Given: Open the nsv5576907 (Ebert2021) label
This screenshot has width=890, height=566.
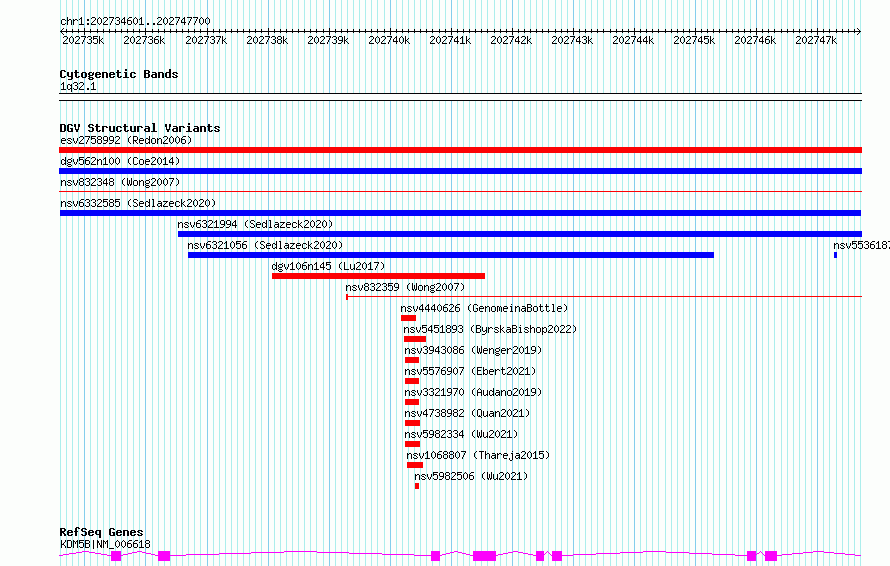Looking at the screenshot, I should [x=470, y=371].
